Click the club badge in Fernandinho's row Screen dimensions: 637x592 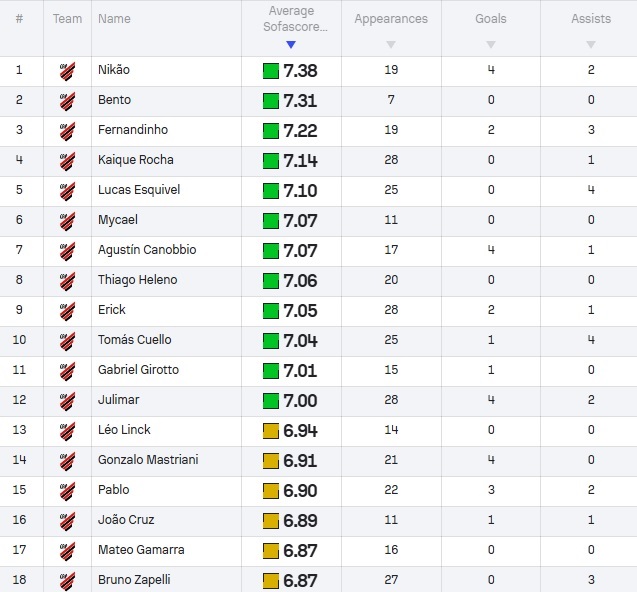coord(67,131)
